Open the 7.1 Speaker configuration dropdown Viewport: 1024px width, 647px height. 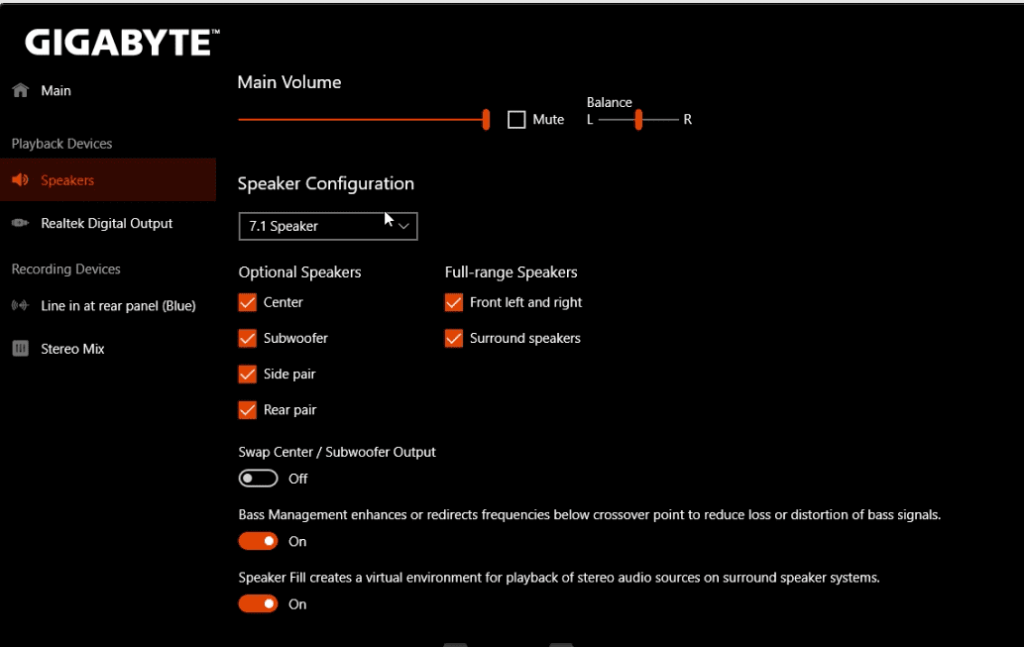328,226
